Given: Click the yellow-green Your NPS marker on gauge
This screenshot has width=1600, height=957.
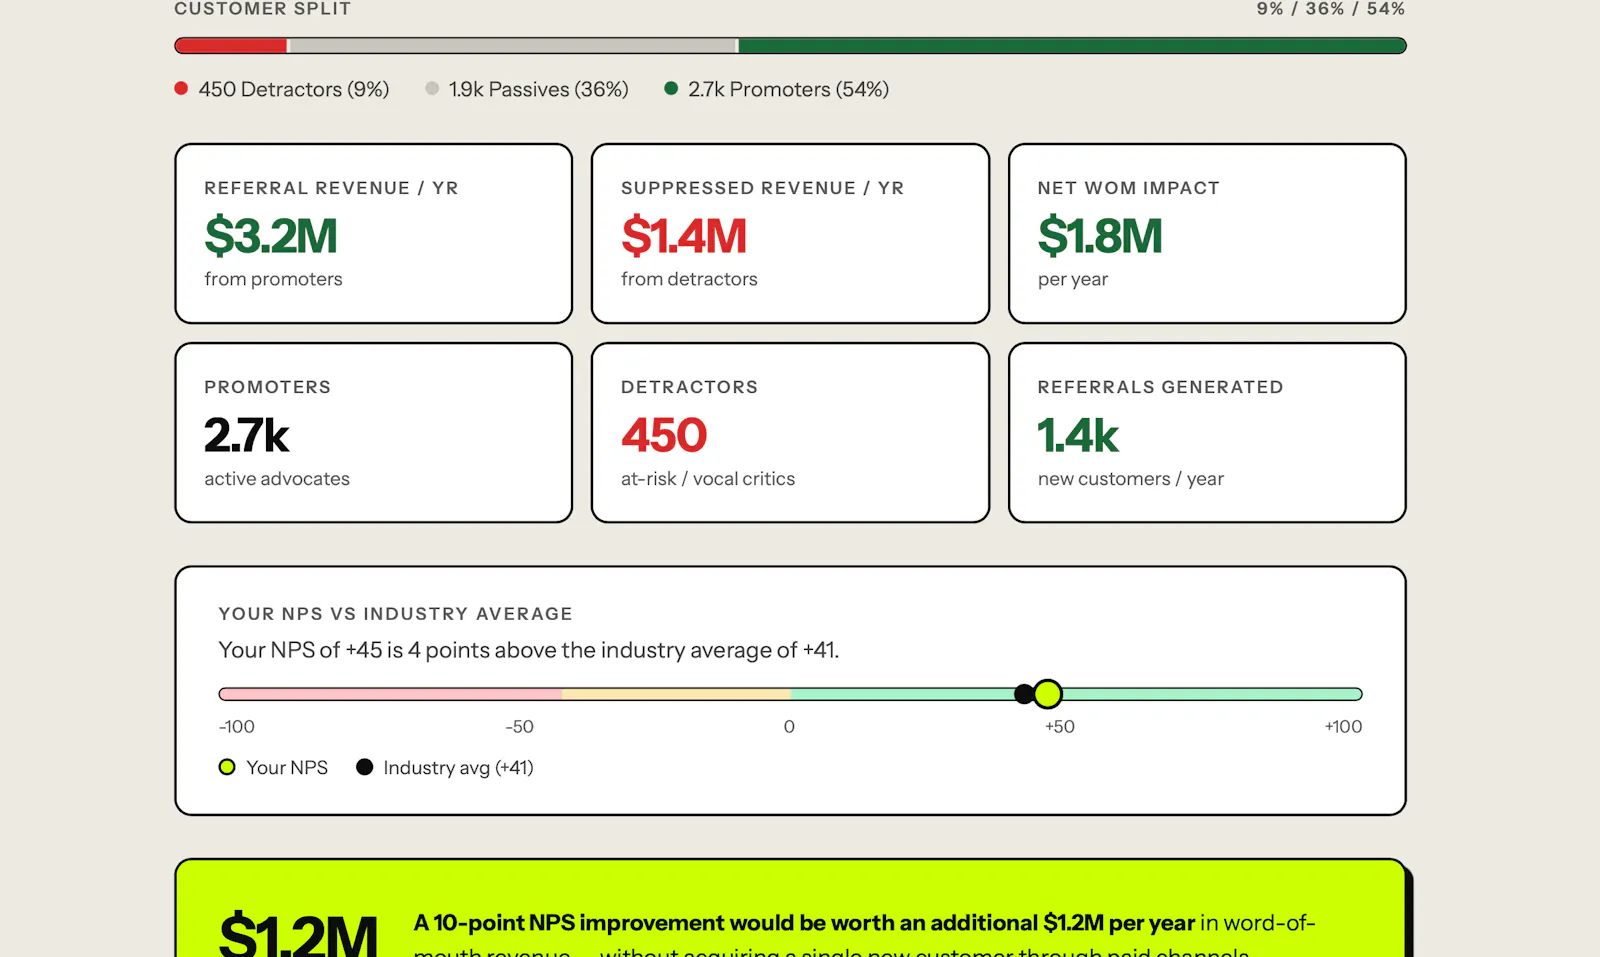Looking at the screenshot, I should [x=1047, y=693].
